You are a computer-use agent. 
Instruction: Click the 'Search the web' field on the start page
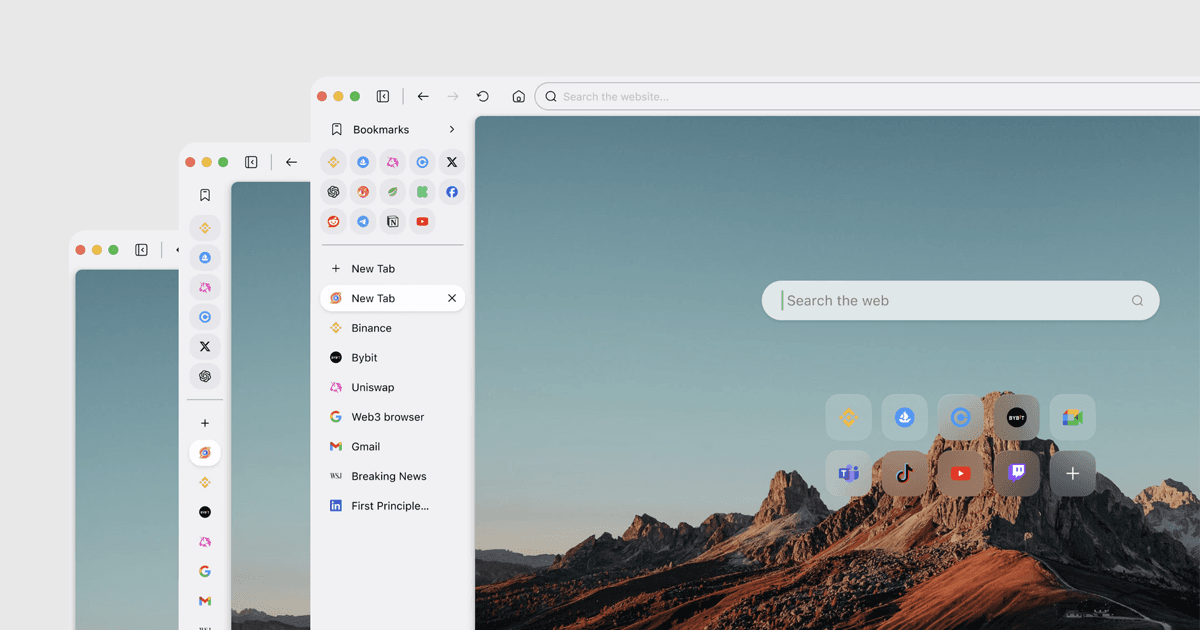point(960,300)
